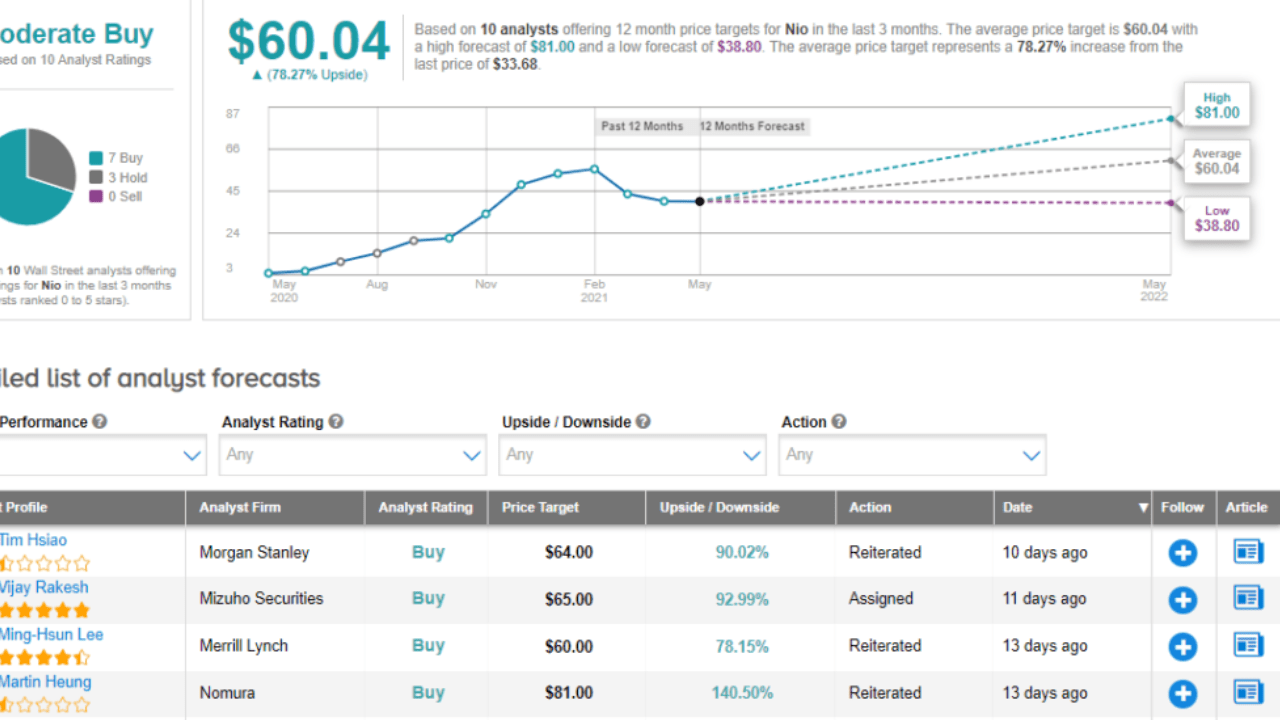This screenshot has height=720, width=1280.
Task: Click purple Sell legend swatch
Action: pyautogui.click(x=96, y=196)
